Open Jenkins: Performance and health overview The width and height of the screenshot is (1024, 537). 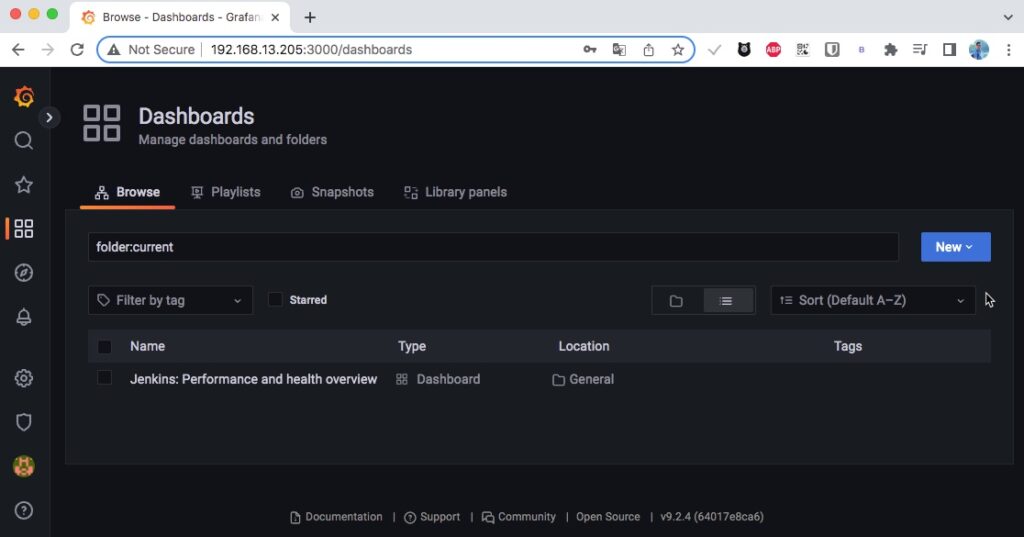[x=253, y=379]
